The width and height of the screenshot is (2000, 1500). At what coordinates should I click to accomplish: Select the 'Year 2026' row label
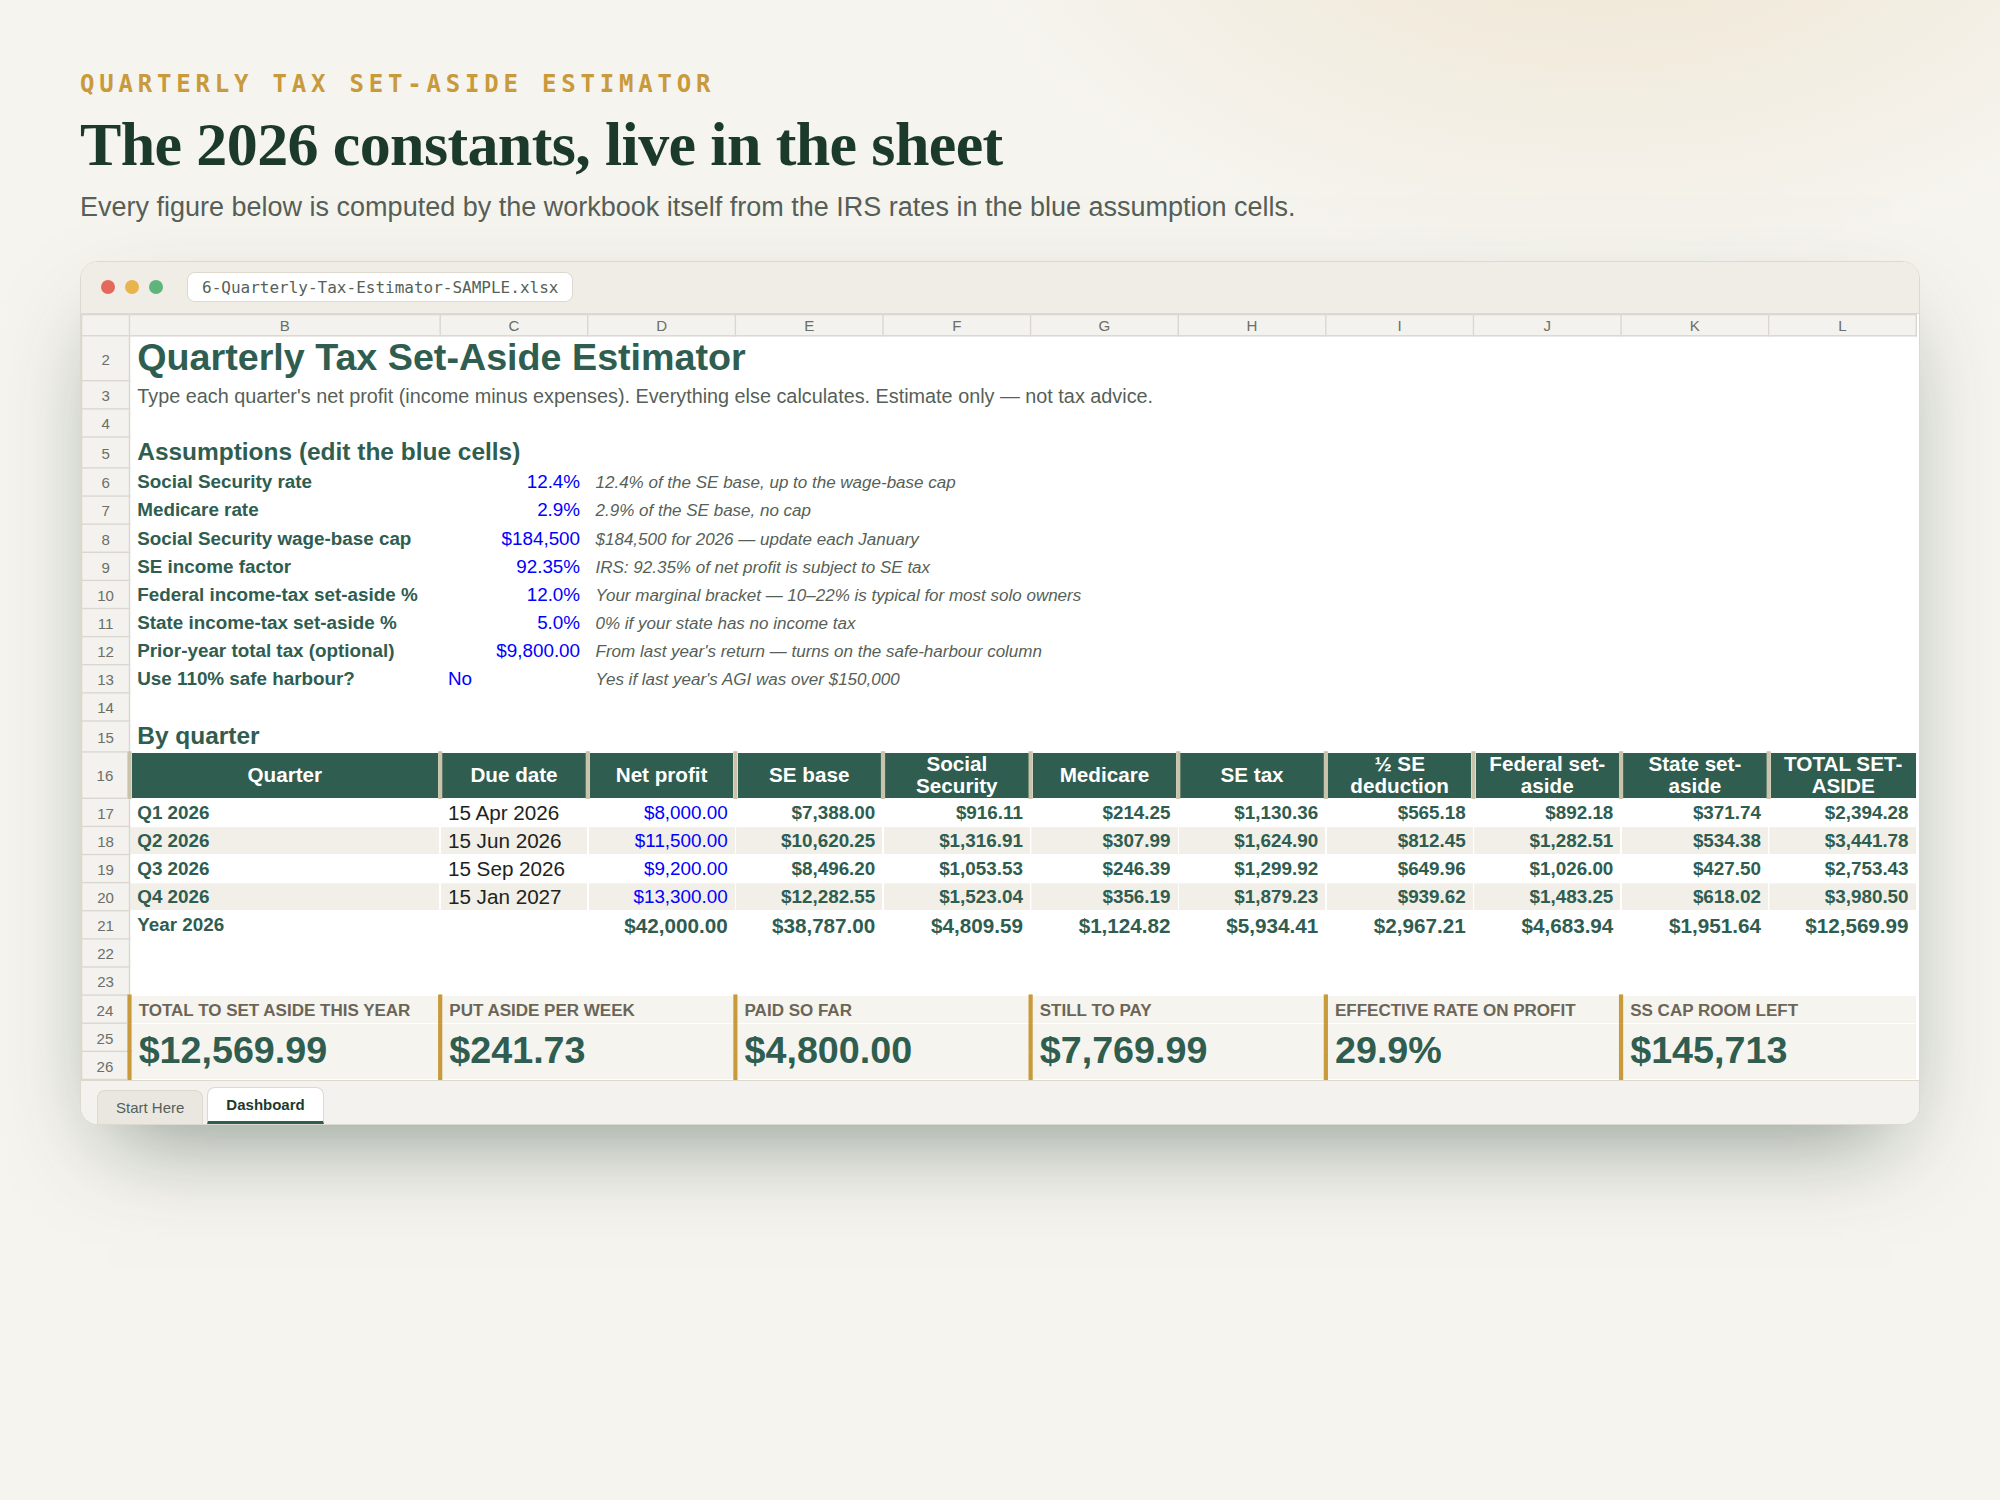tap(180, 925)
